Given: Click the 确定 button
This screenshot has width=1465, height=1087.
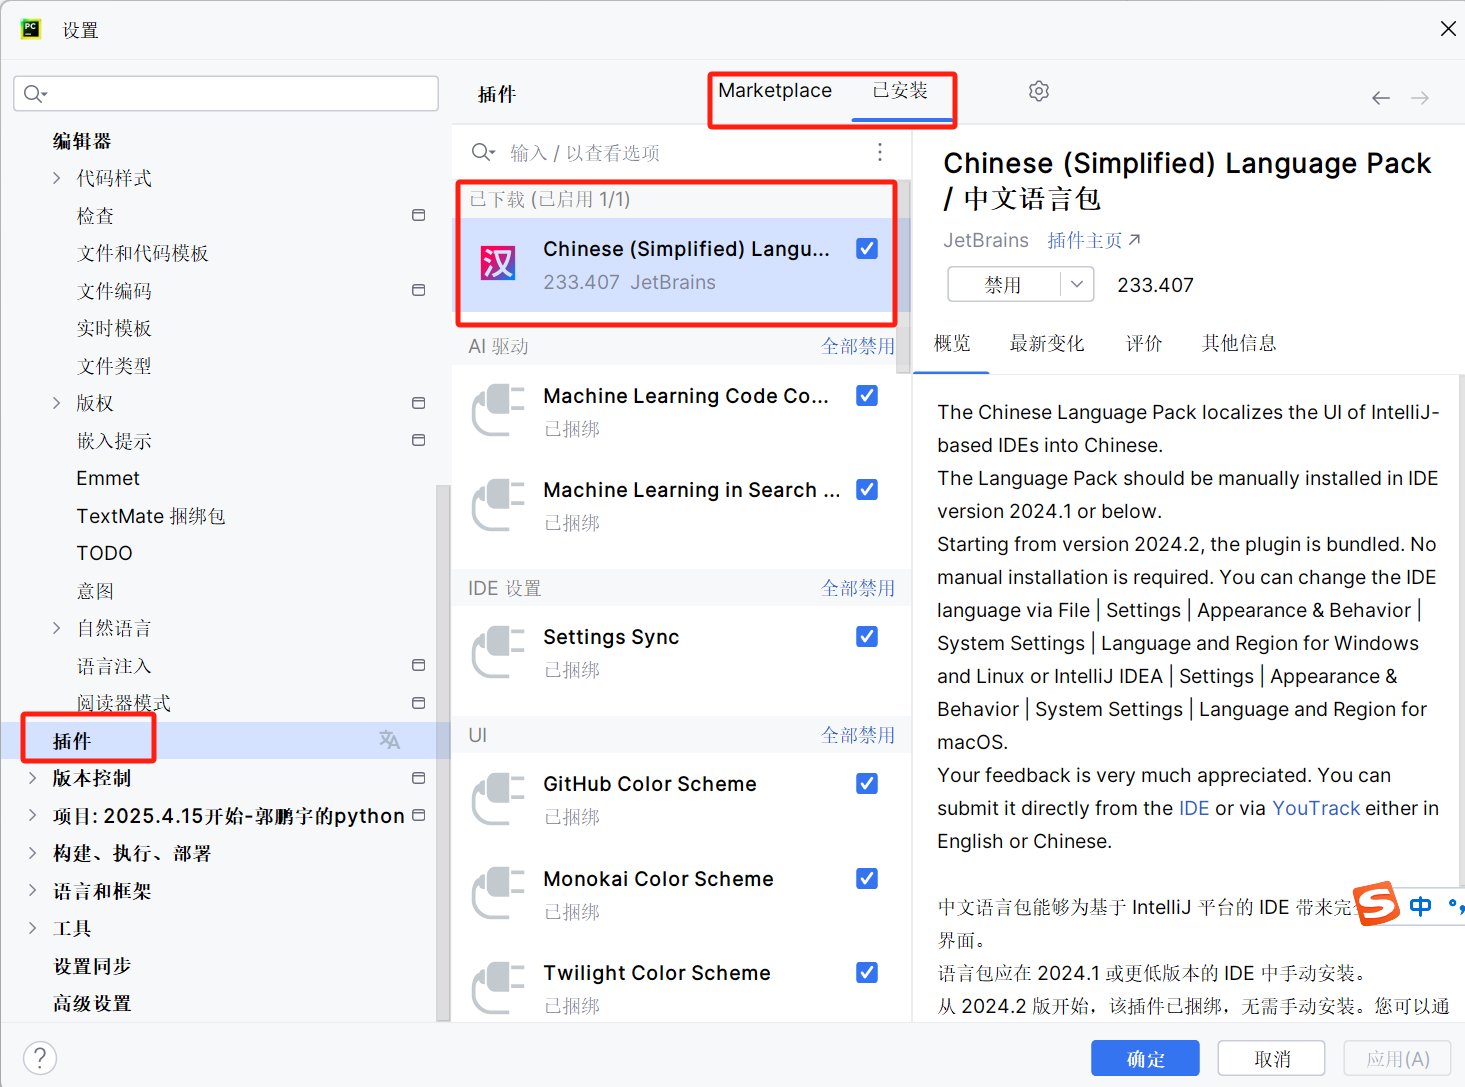Looking at the screenshot, I should (1145, 1058).
